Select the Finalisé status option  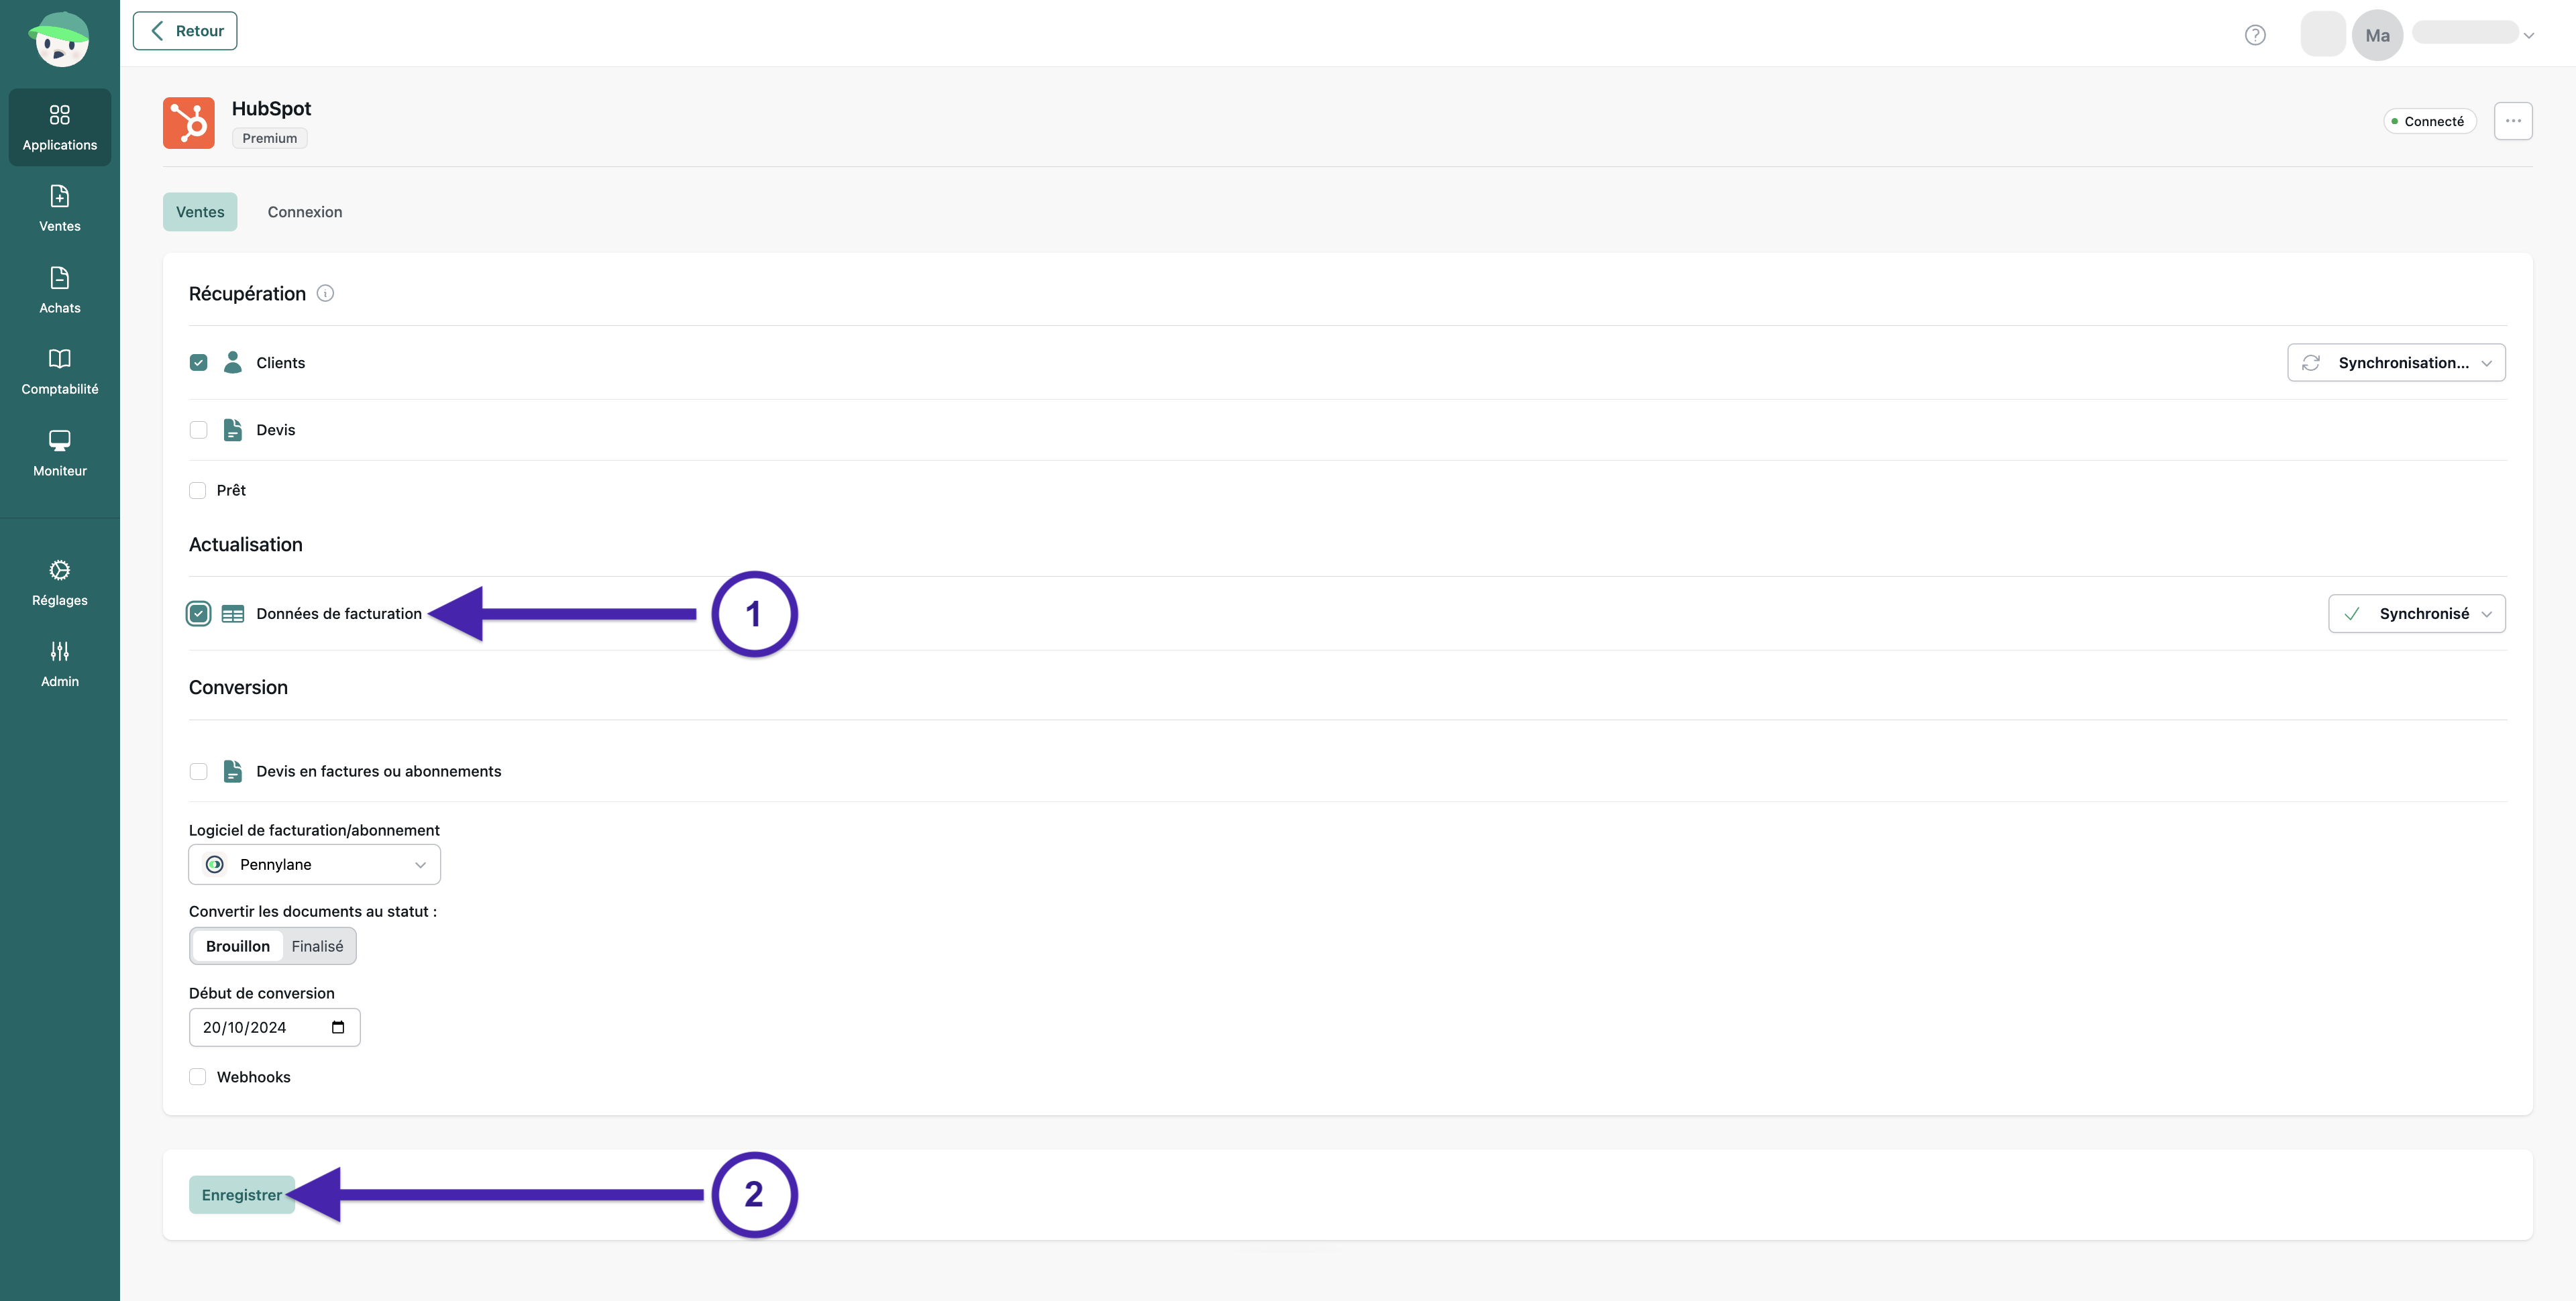(x=317, y=946)
